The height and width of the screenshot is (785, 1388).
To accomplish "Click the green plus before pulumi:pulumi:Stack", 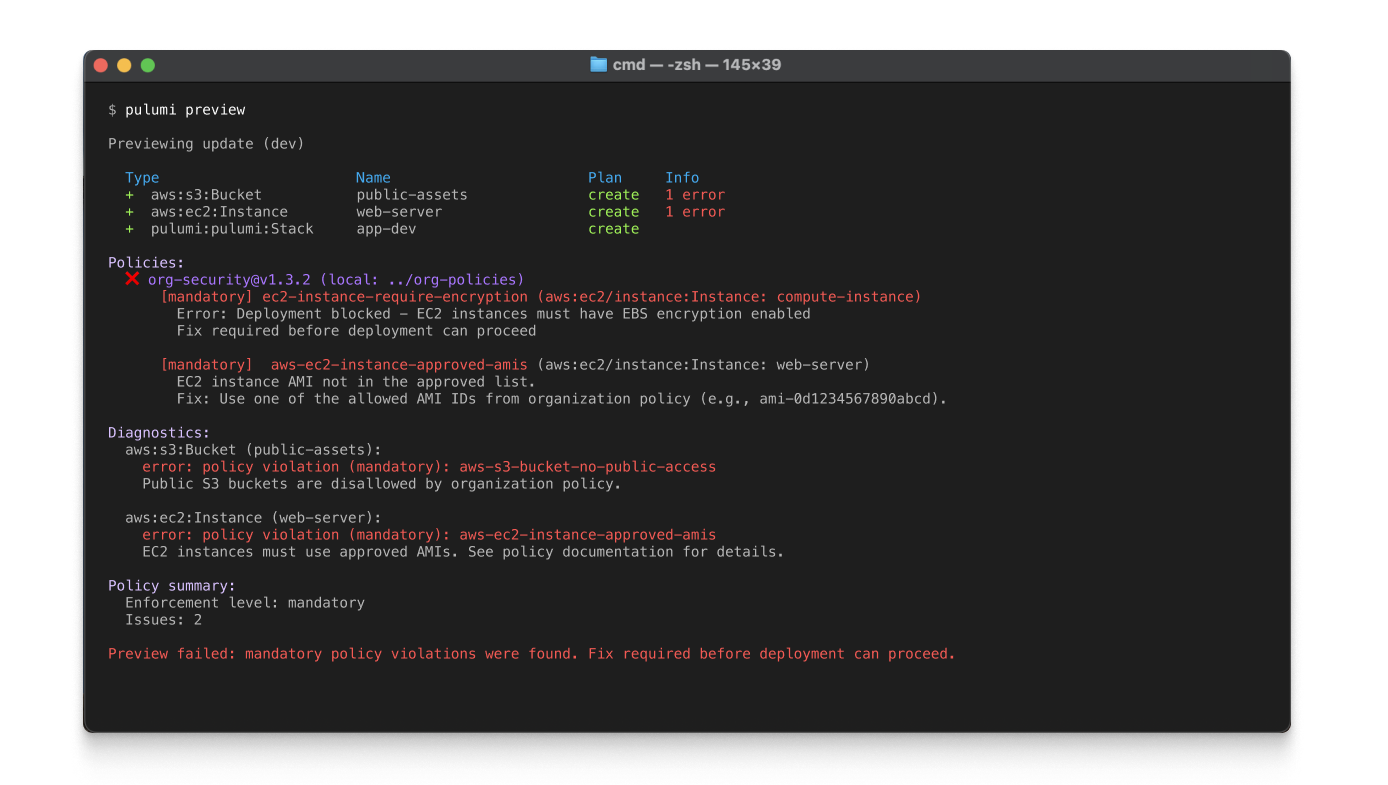I will click(129, 229).
